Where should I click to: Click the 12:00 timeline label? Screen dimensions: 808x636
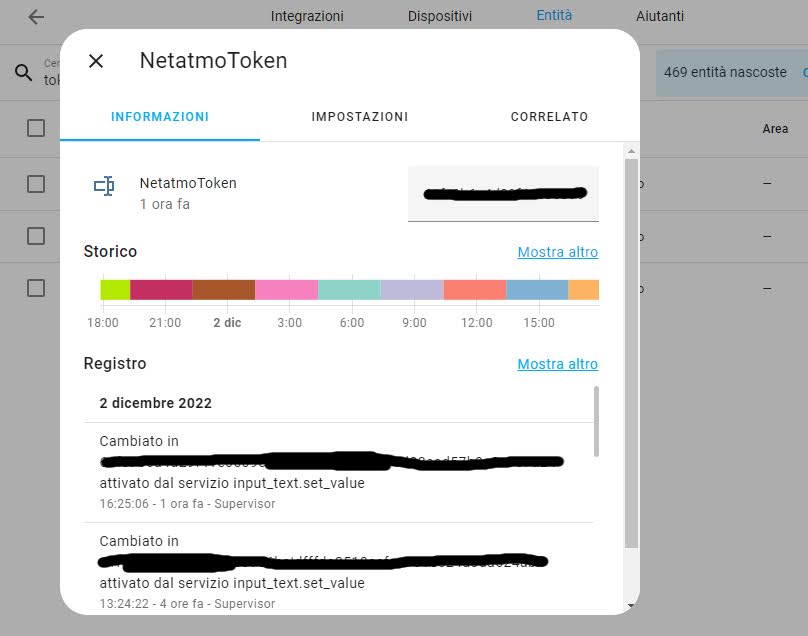[477, 323]
